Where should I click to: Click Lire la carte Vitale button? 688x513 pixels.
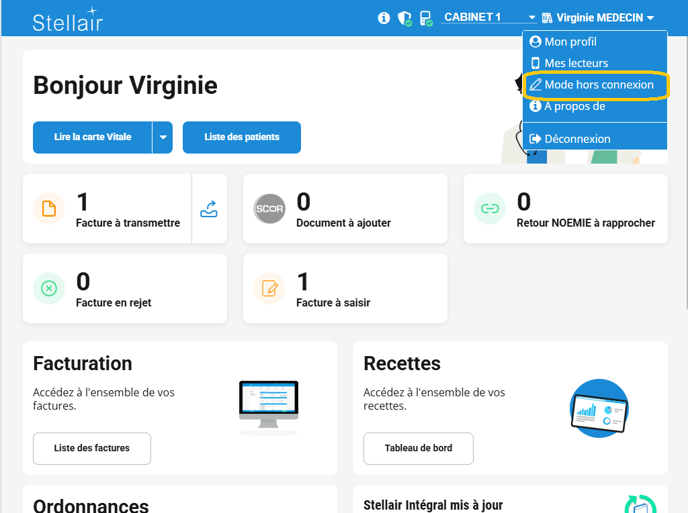click(93, 137)
